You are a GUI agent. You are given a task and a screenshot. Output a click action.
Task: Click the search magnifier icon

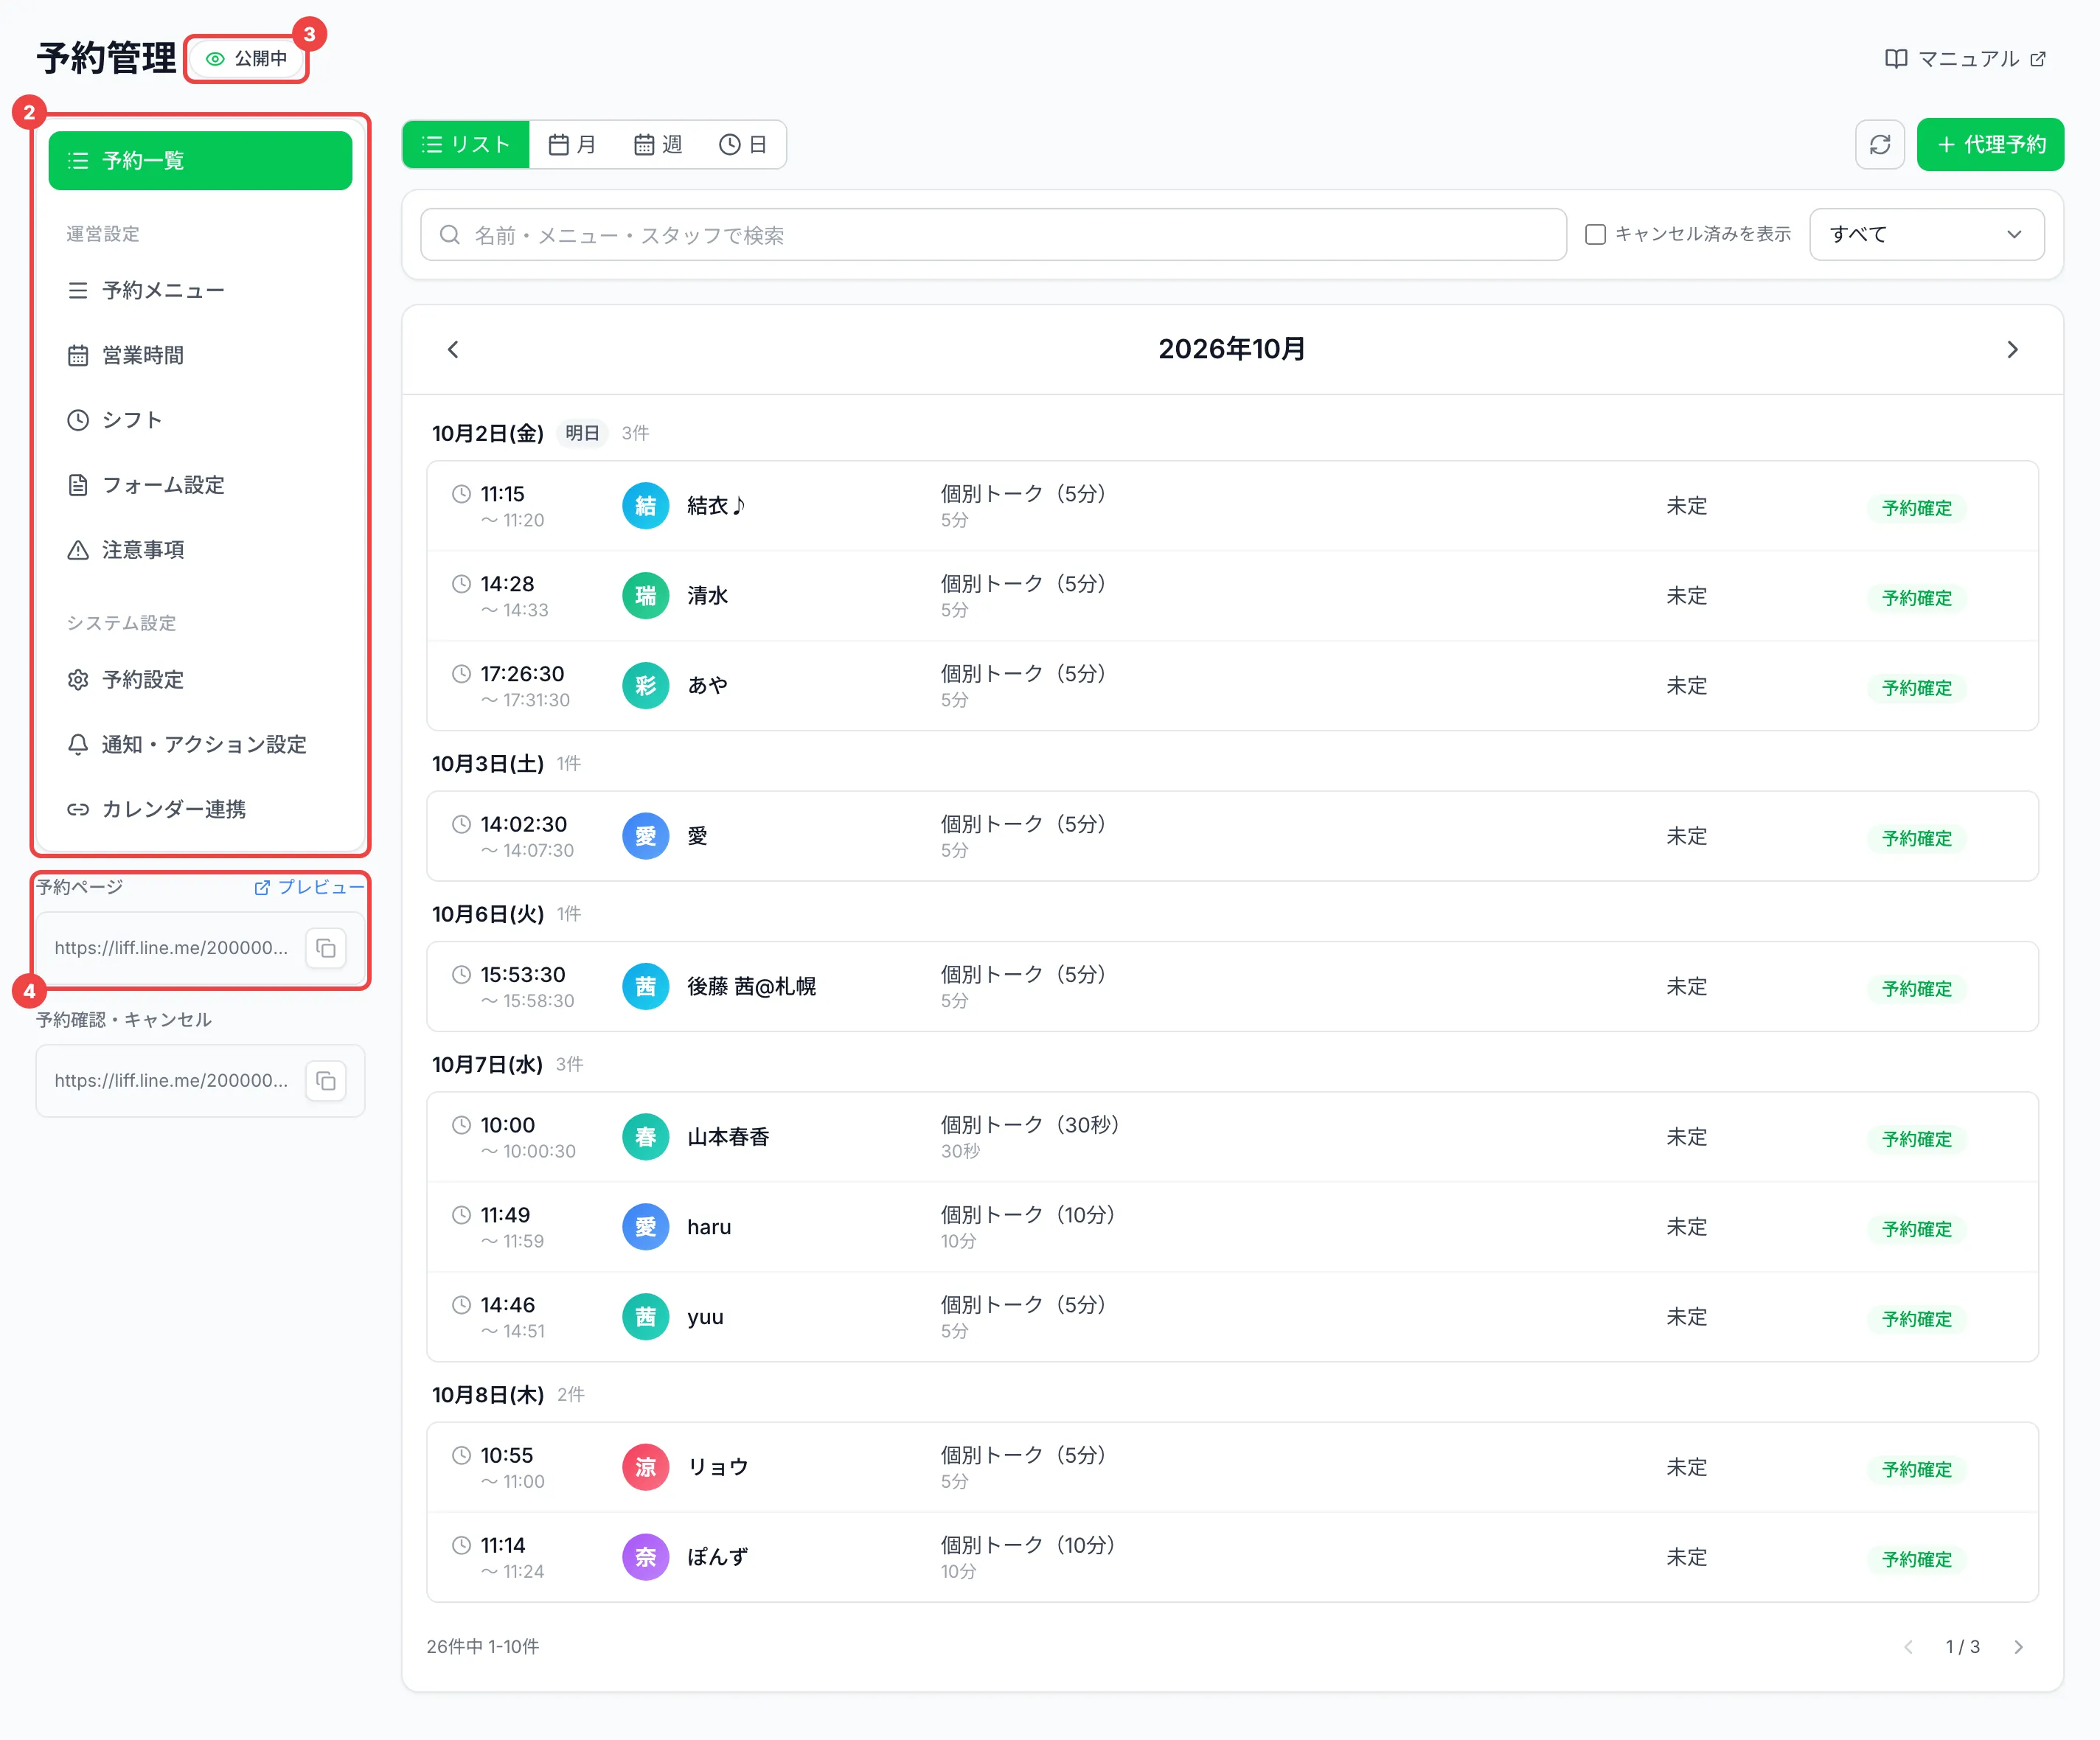pyautogui.click(x=450, y=235)
